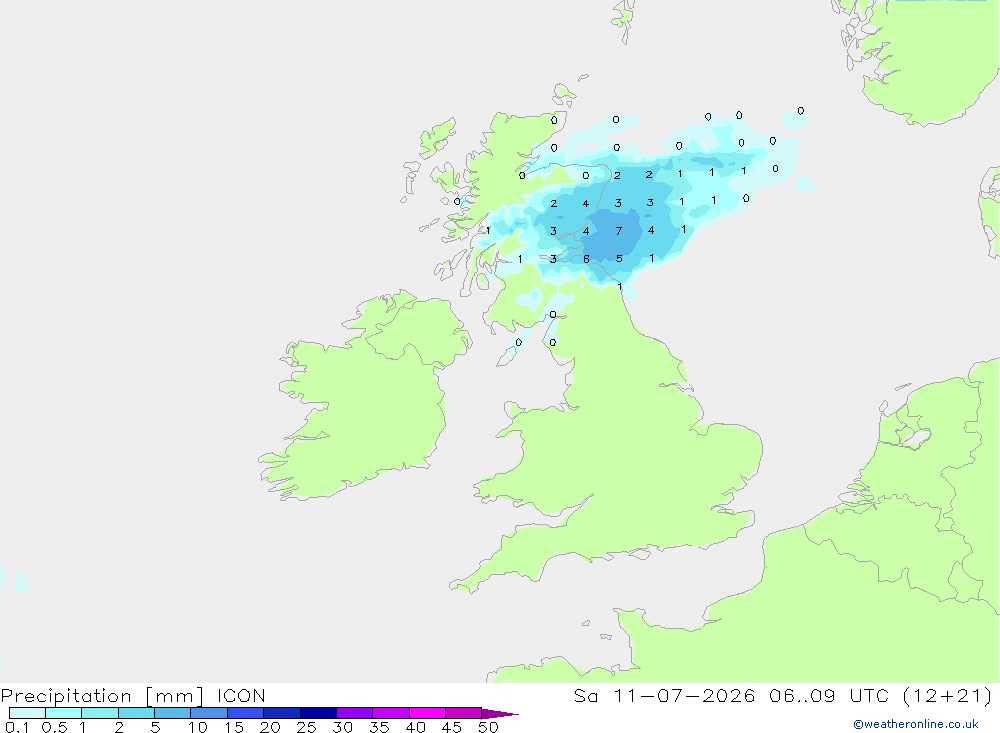Viewport: 1000px width, 733px height.
Task: Click the "20" legend scale label
Action: pos(270,727)
